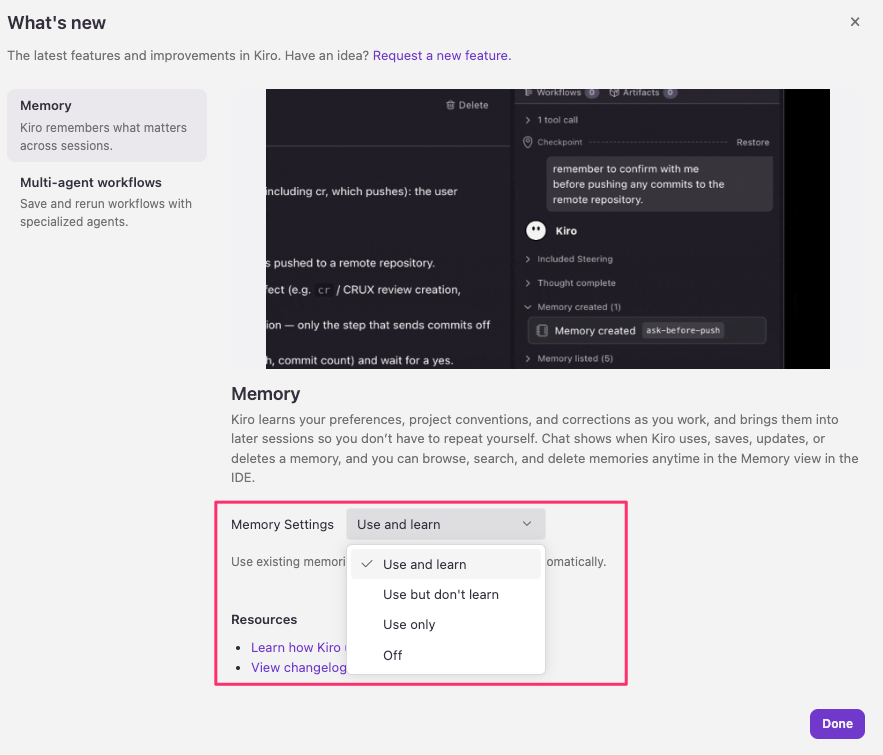The height and width of the screenshot is (755, 883).
Task: Click Restore beside Checkpoint in the preview
Action: click(x=752, y=142)
